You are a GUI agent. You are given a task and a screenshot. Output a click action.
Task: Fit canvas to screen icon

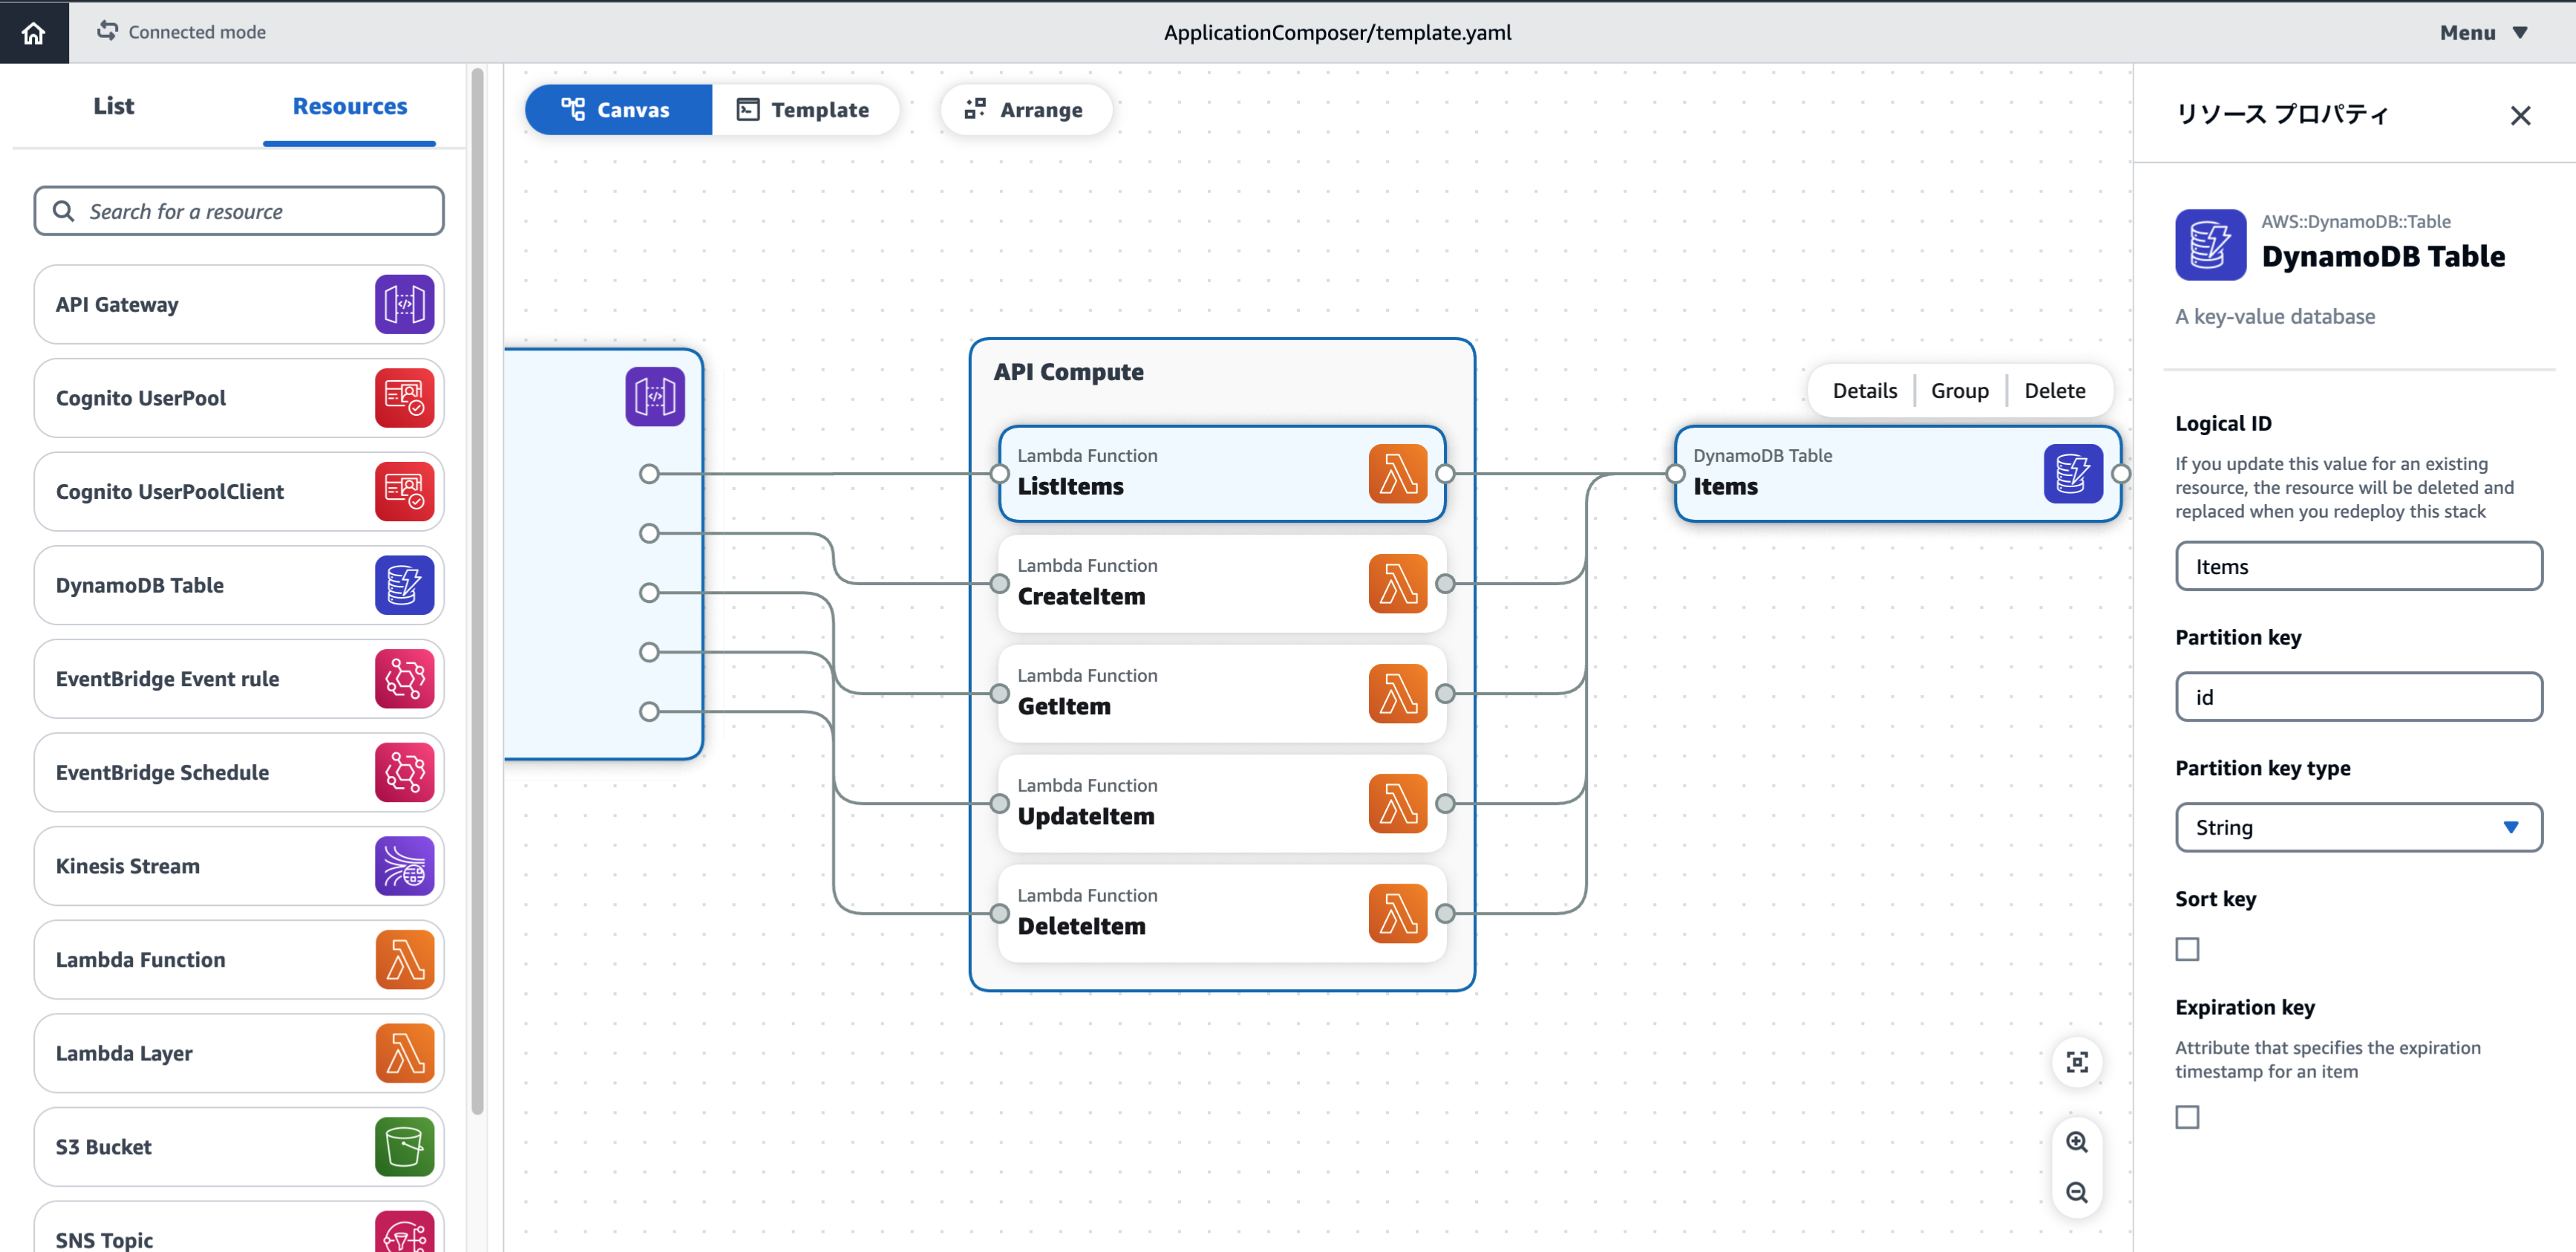[x=2077, y=1062]
